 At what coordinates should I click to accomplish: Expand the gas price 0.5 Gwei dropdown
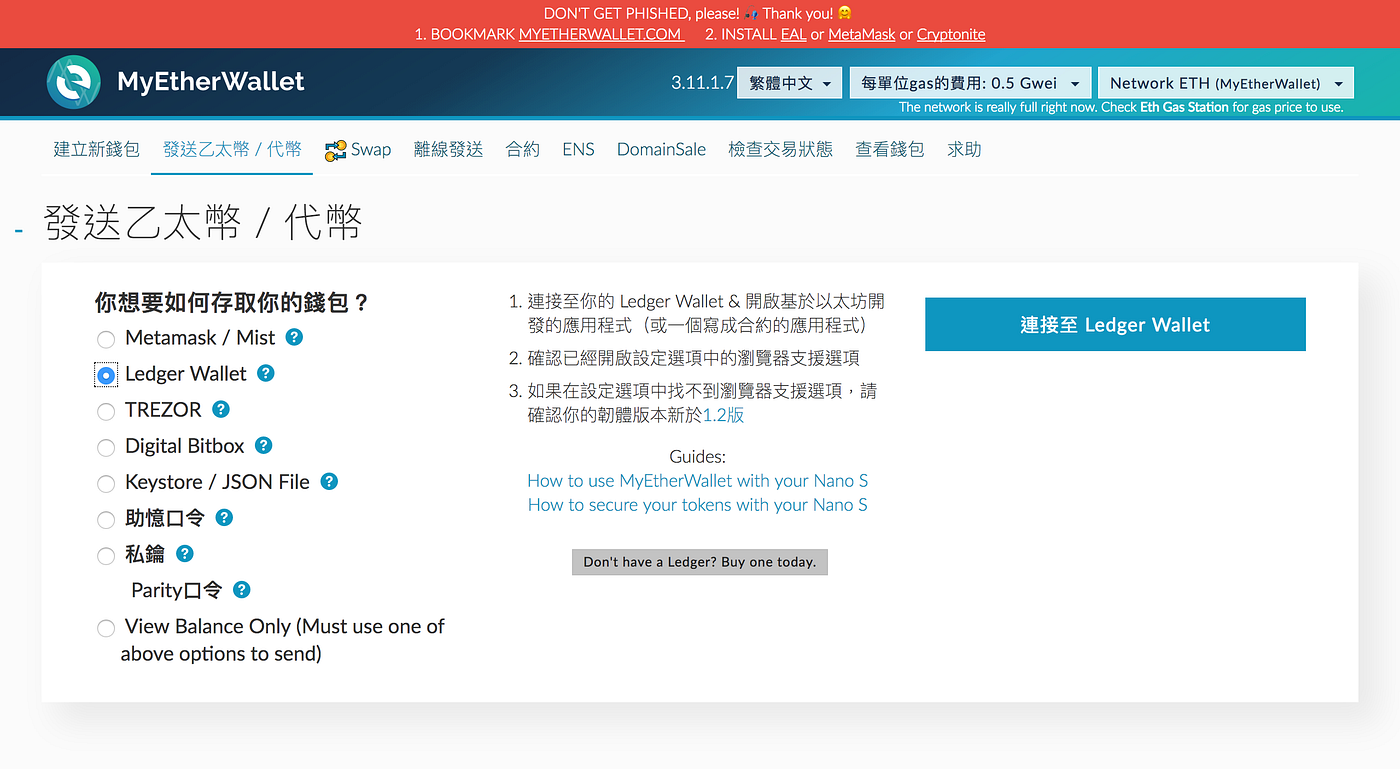pos(970,83)
